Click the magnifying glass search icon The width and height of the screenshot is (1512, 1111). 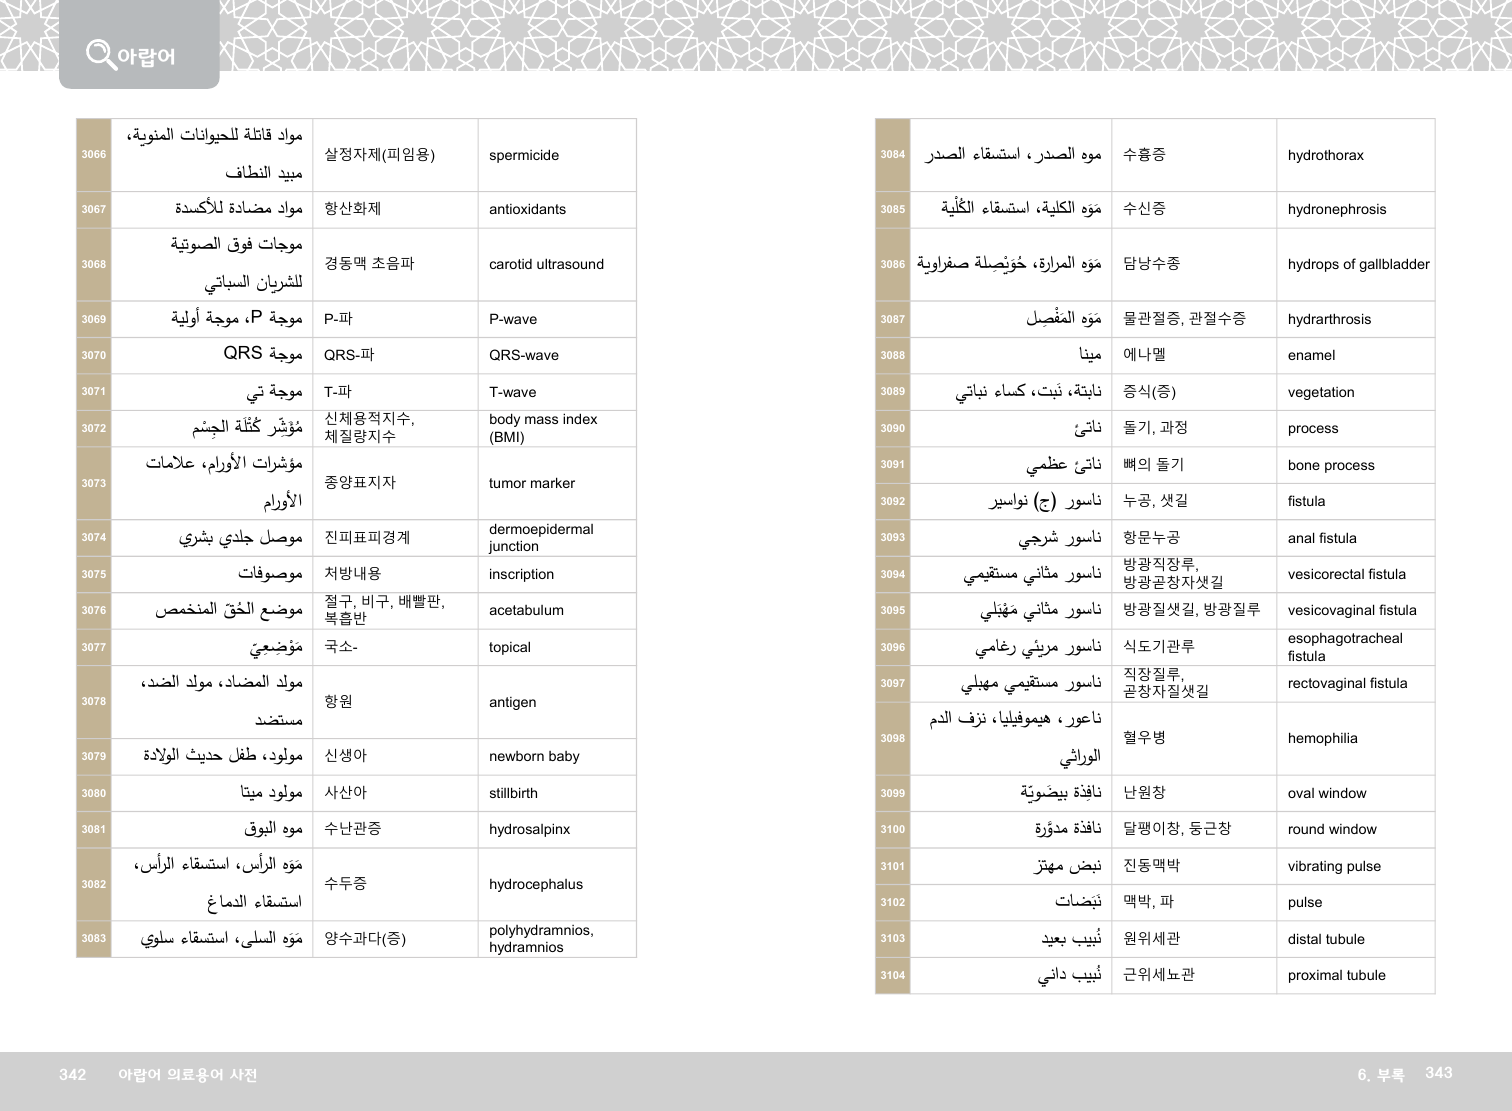click(x=99, y=54)
